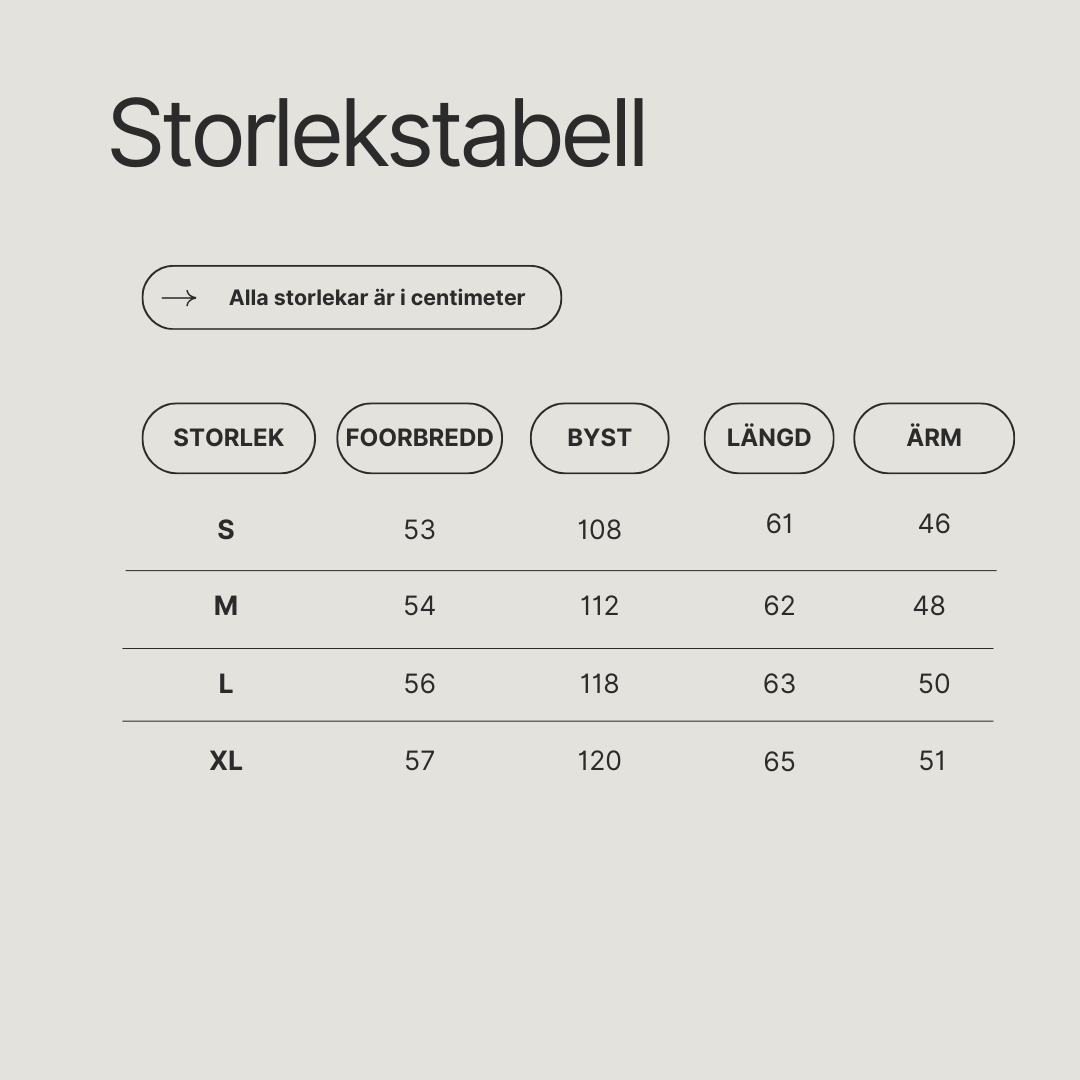Viewport: 1080px width, 1080px height.
Task: Select the size S row label
Action: [x=226, y=530]
